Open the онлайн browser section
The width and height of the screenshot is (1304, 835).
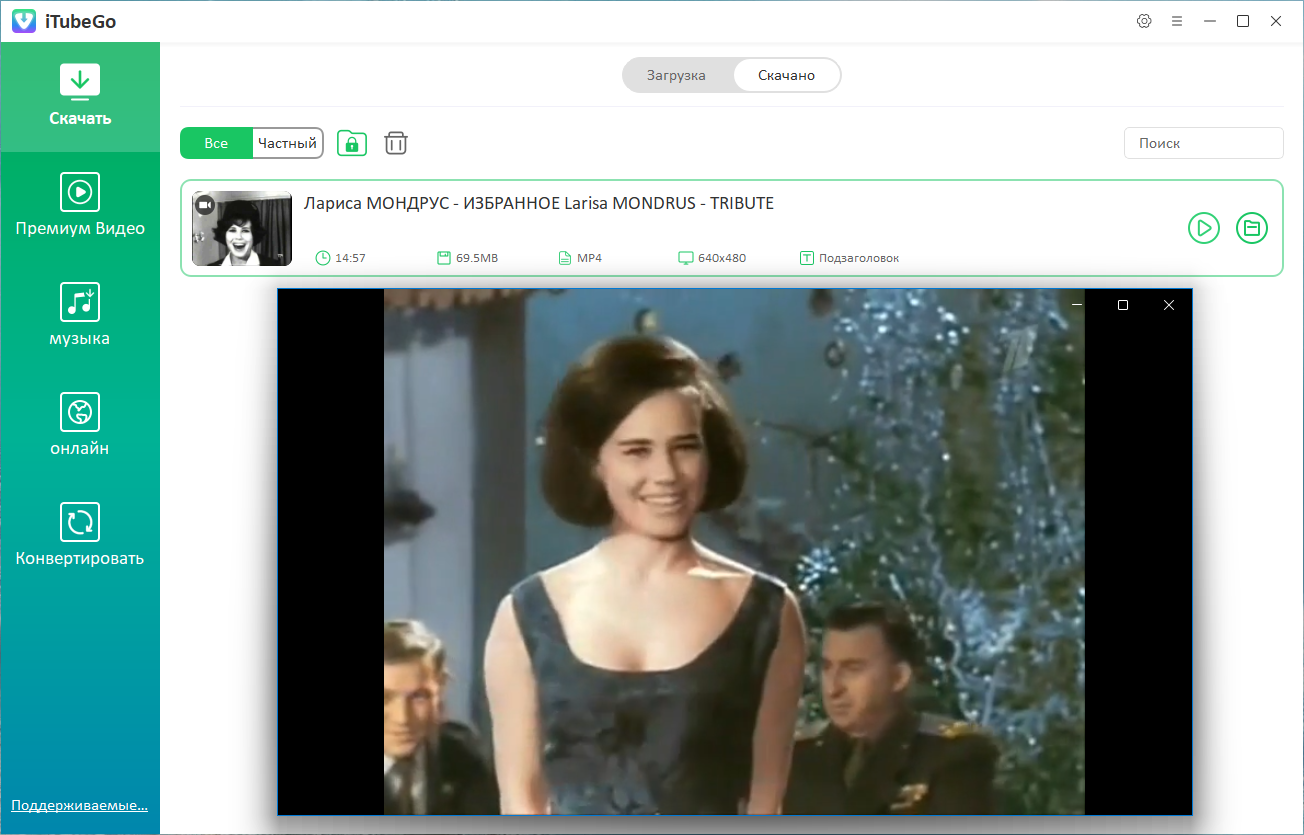tap(80, 425)
